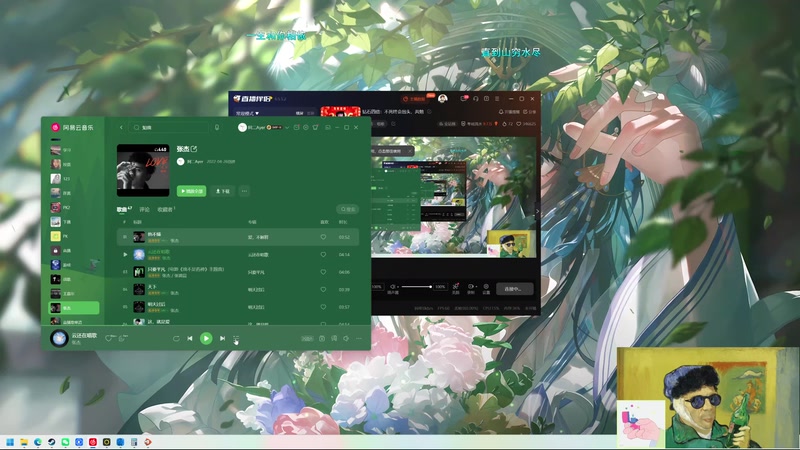
Task: Open the 常规模式 dropdown in live app
Action: [x=247, y=113]
